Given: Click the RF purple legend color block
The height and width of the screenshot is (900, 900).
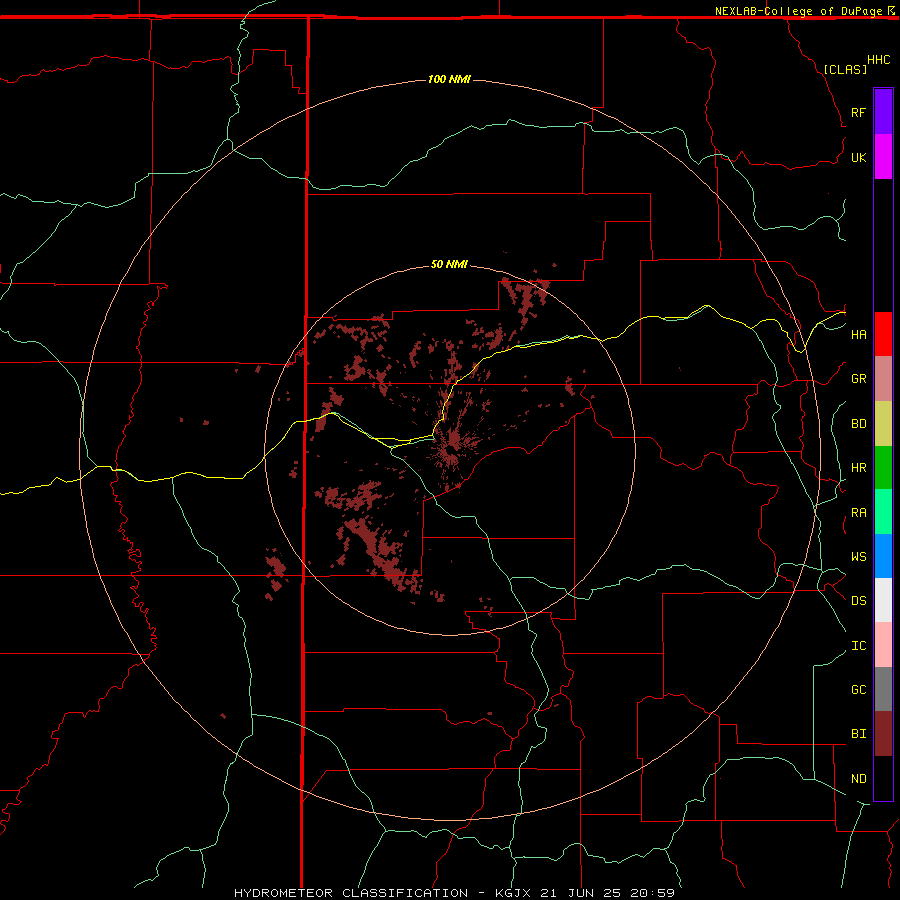Looking at the screenshot, I should tap(883, 112).
